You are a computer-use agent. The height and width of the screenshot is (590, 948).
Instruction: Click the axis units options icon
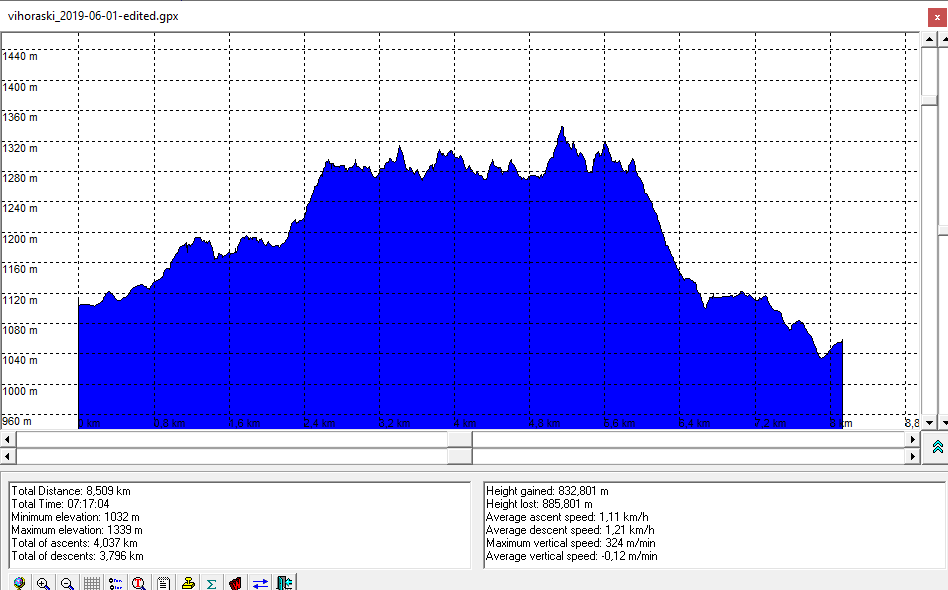115,583
